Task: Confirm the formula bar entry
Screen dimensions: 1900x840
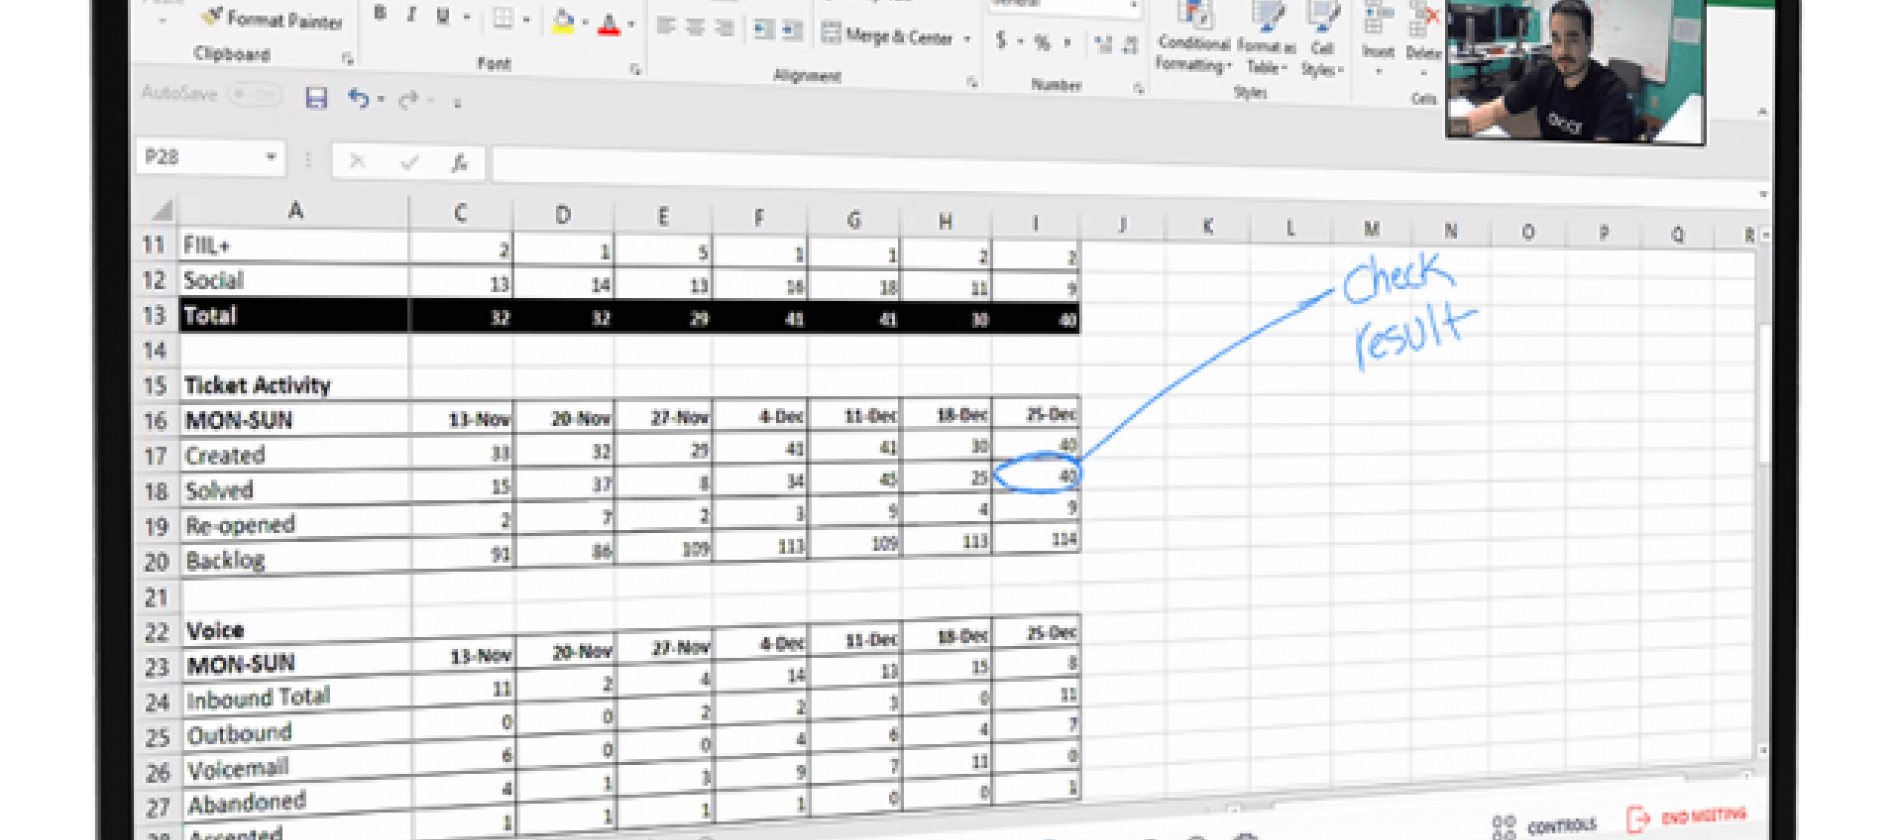Action: pyautogui.click(x=409, y=162)
